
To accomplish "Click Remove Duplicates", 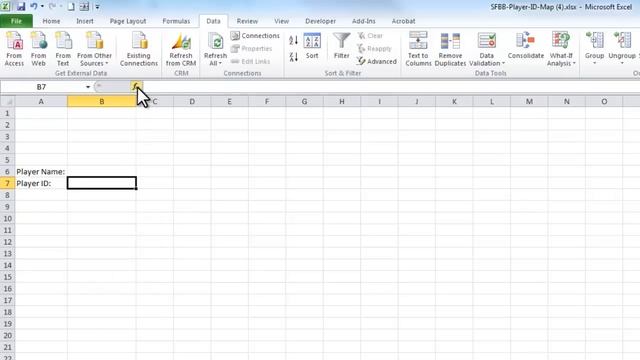I will (450, 49).
